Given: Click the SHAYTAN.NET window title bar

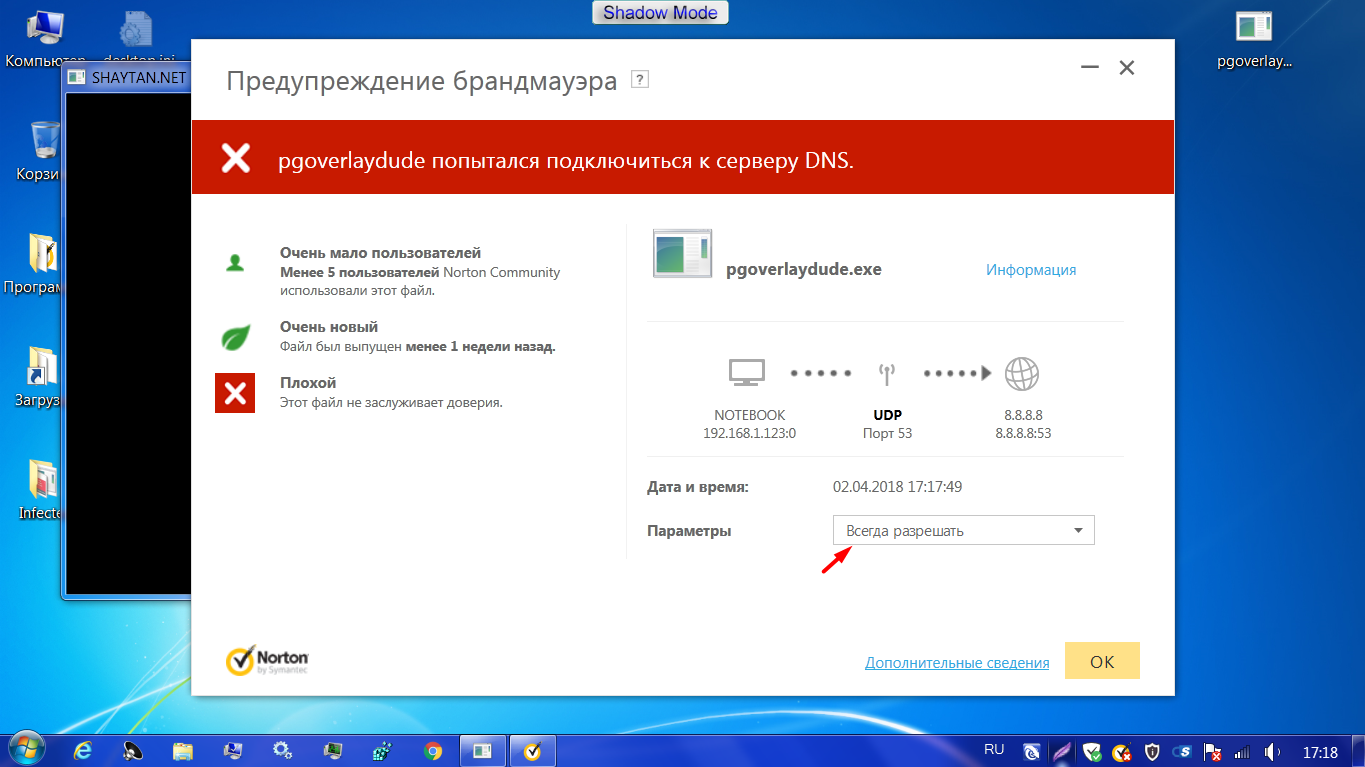Looking at the screenshot, I should point(127,77).
